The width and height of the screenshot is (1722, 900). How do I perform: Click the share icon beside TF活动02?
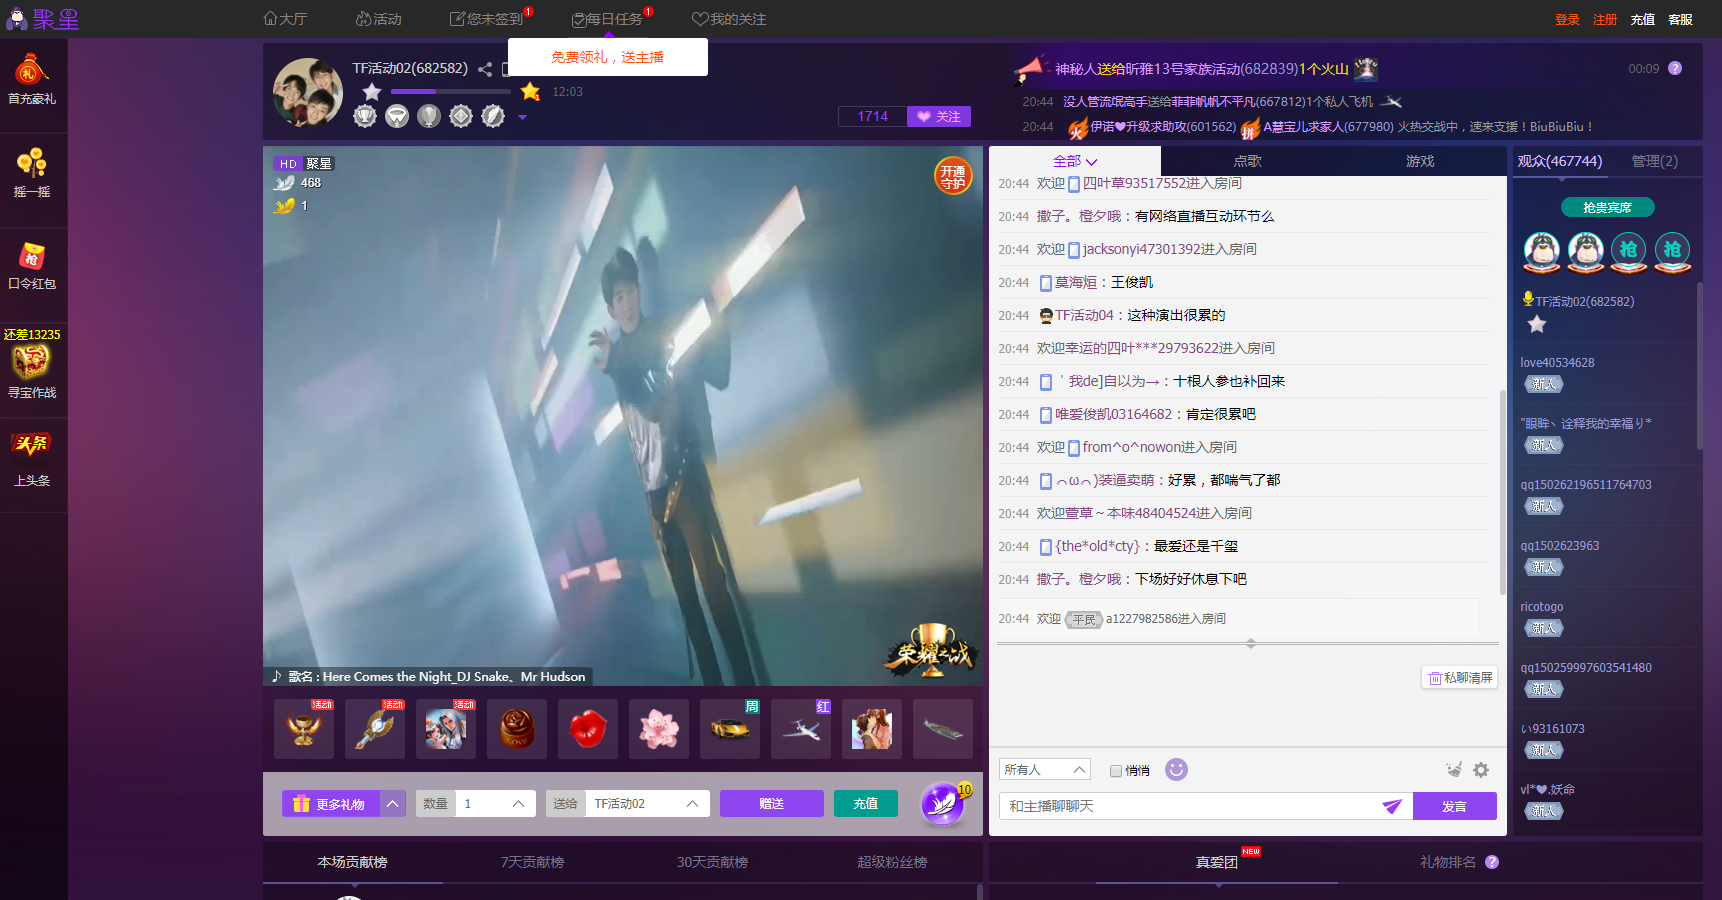pyautogui.click(x=485, y=69)
